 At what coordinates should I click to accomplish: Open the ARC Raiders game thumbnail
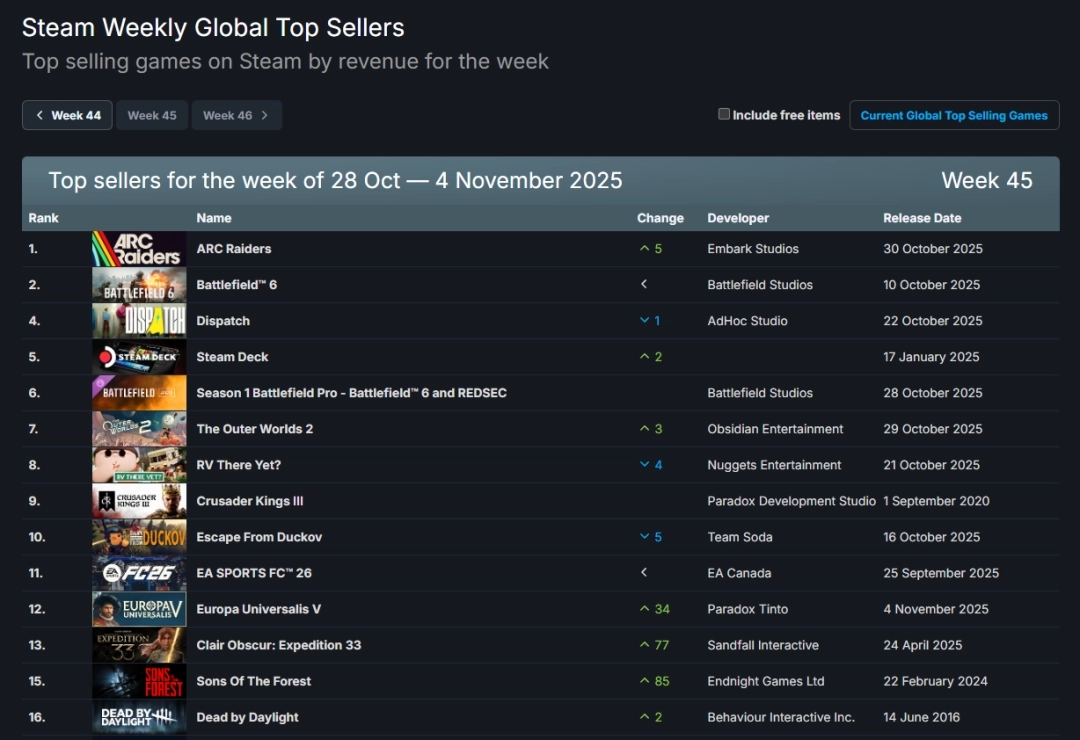[x=139, y=249]
